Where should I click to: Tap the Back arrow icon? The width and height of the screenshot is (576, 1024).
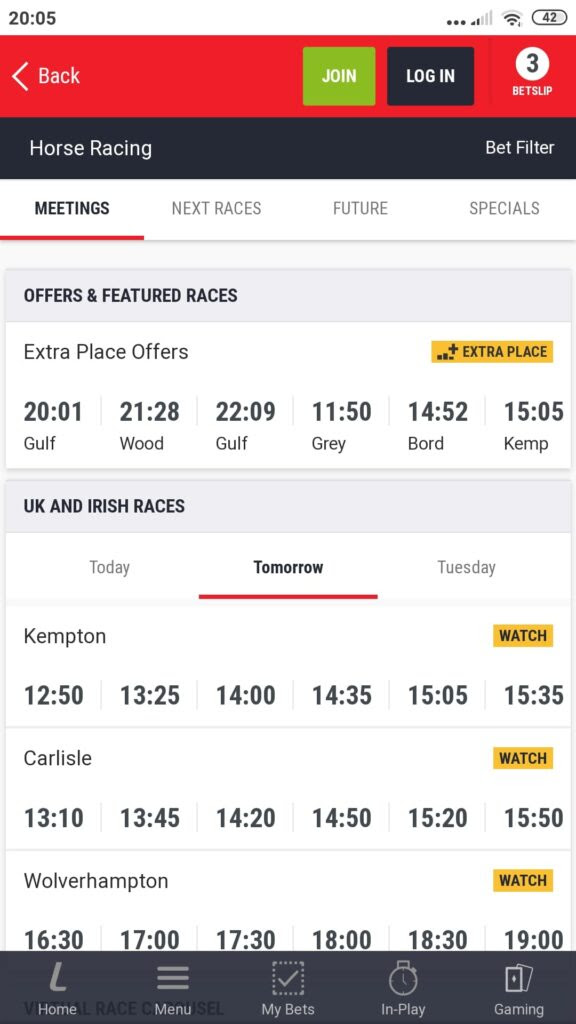coord(20,76)
